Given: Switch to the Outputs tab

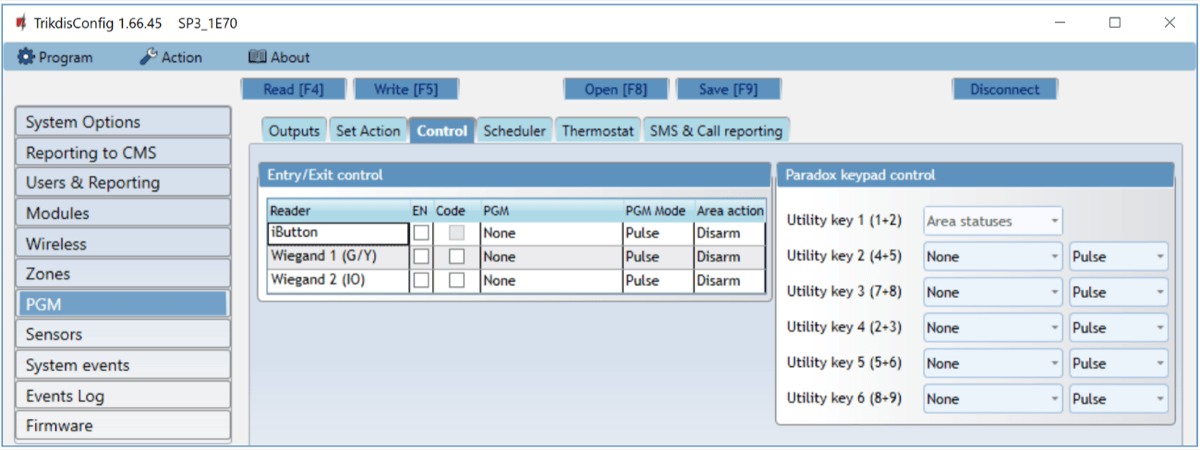Looking at the screenshot, I should 294,131.
